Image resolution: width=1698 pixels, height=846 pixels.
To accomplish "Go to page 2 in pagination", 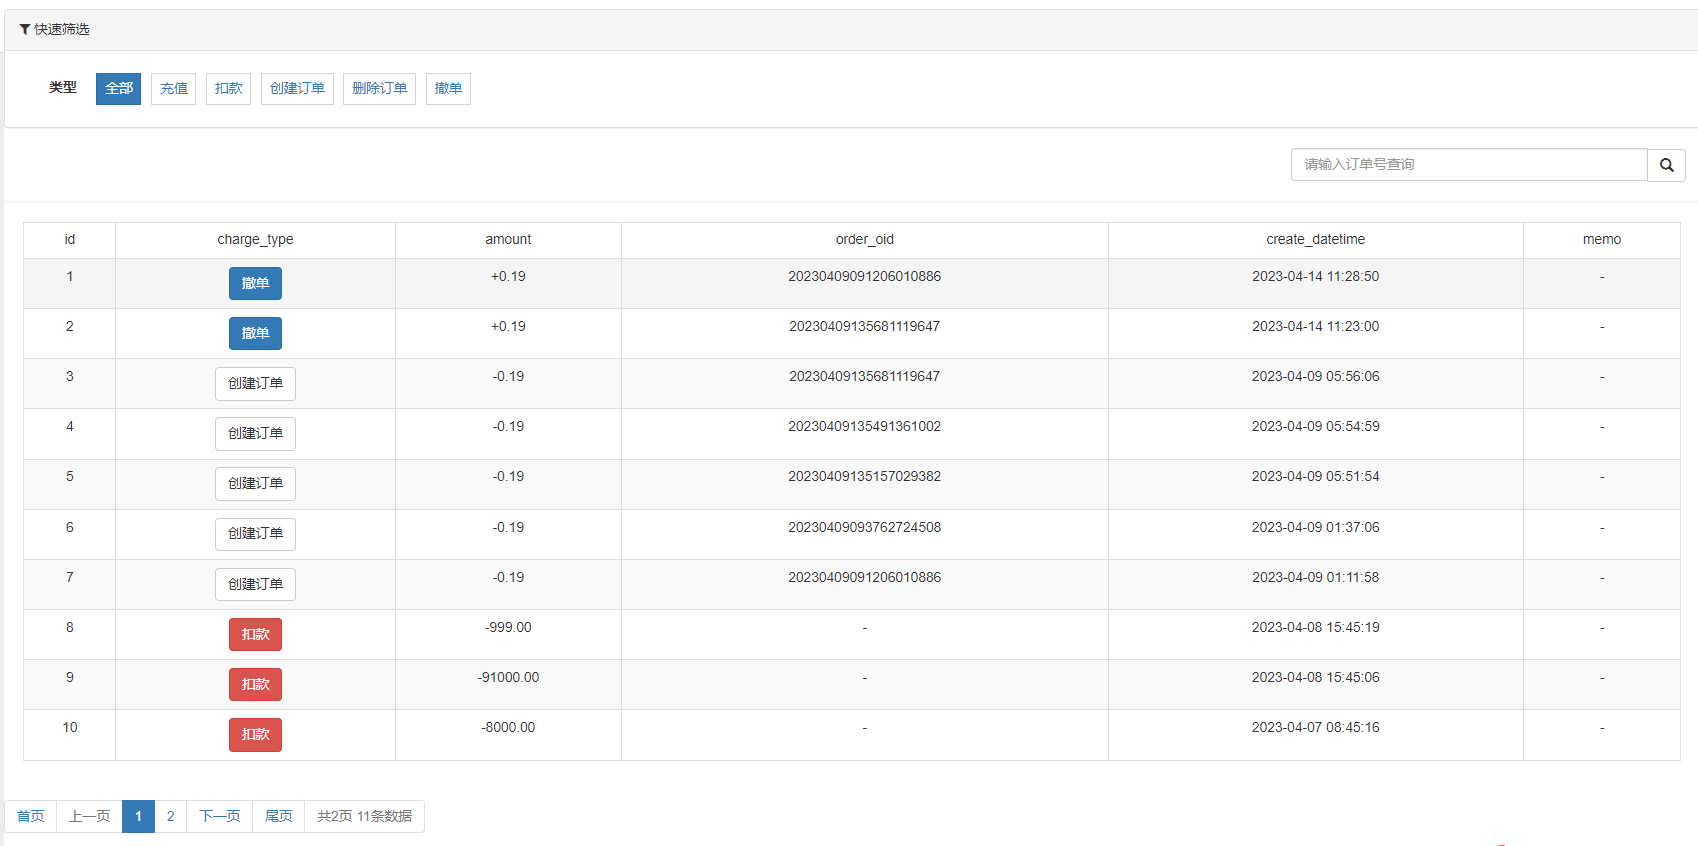I will (x=170, y=817).
